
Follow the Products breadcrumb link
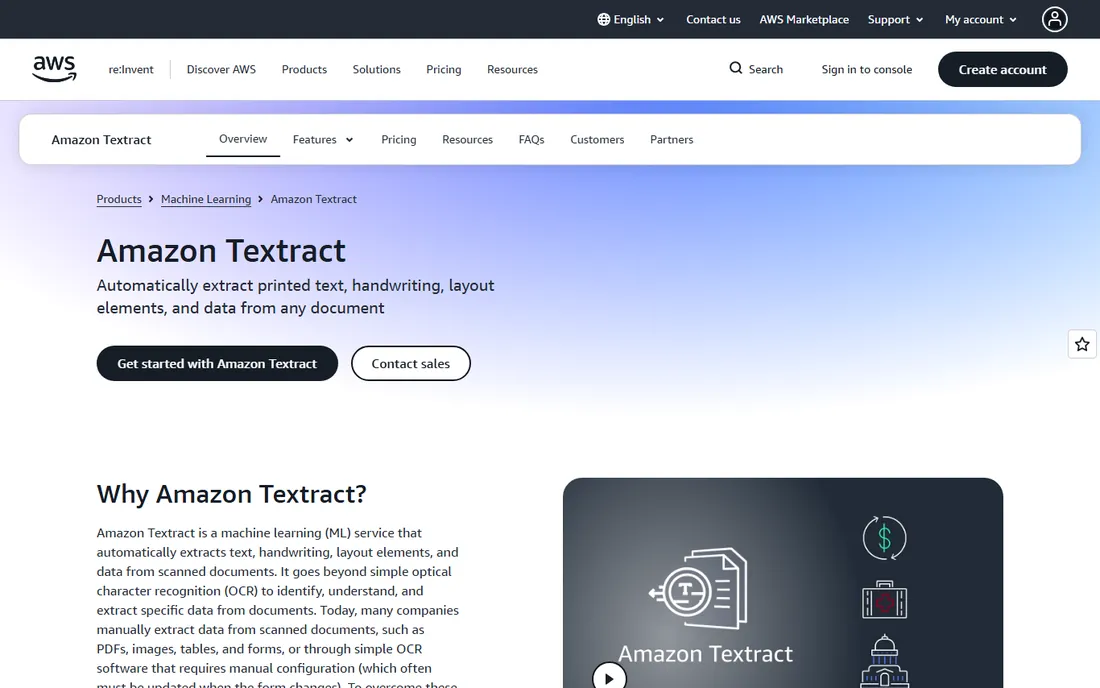point(119,199)
